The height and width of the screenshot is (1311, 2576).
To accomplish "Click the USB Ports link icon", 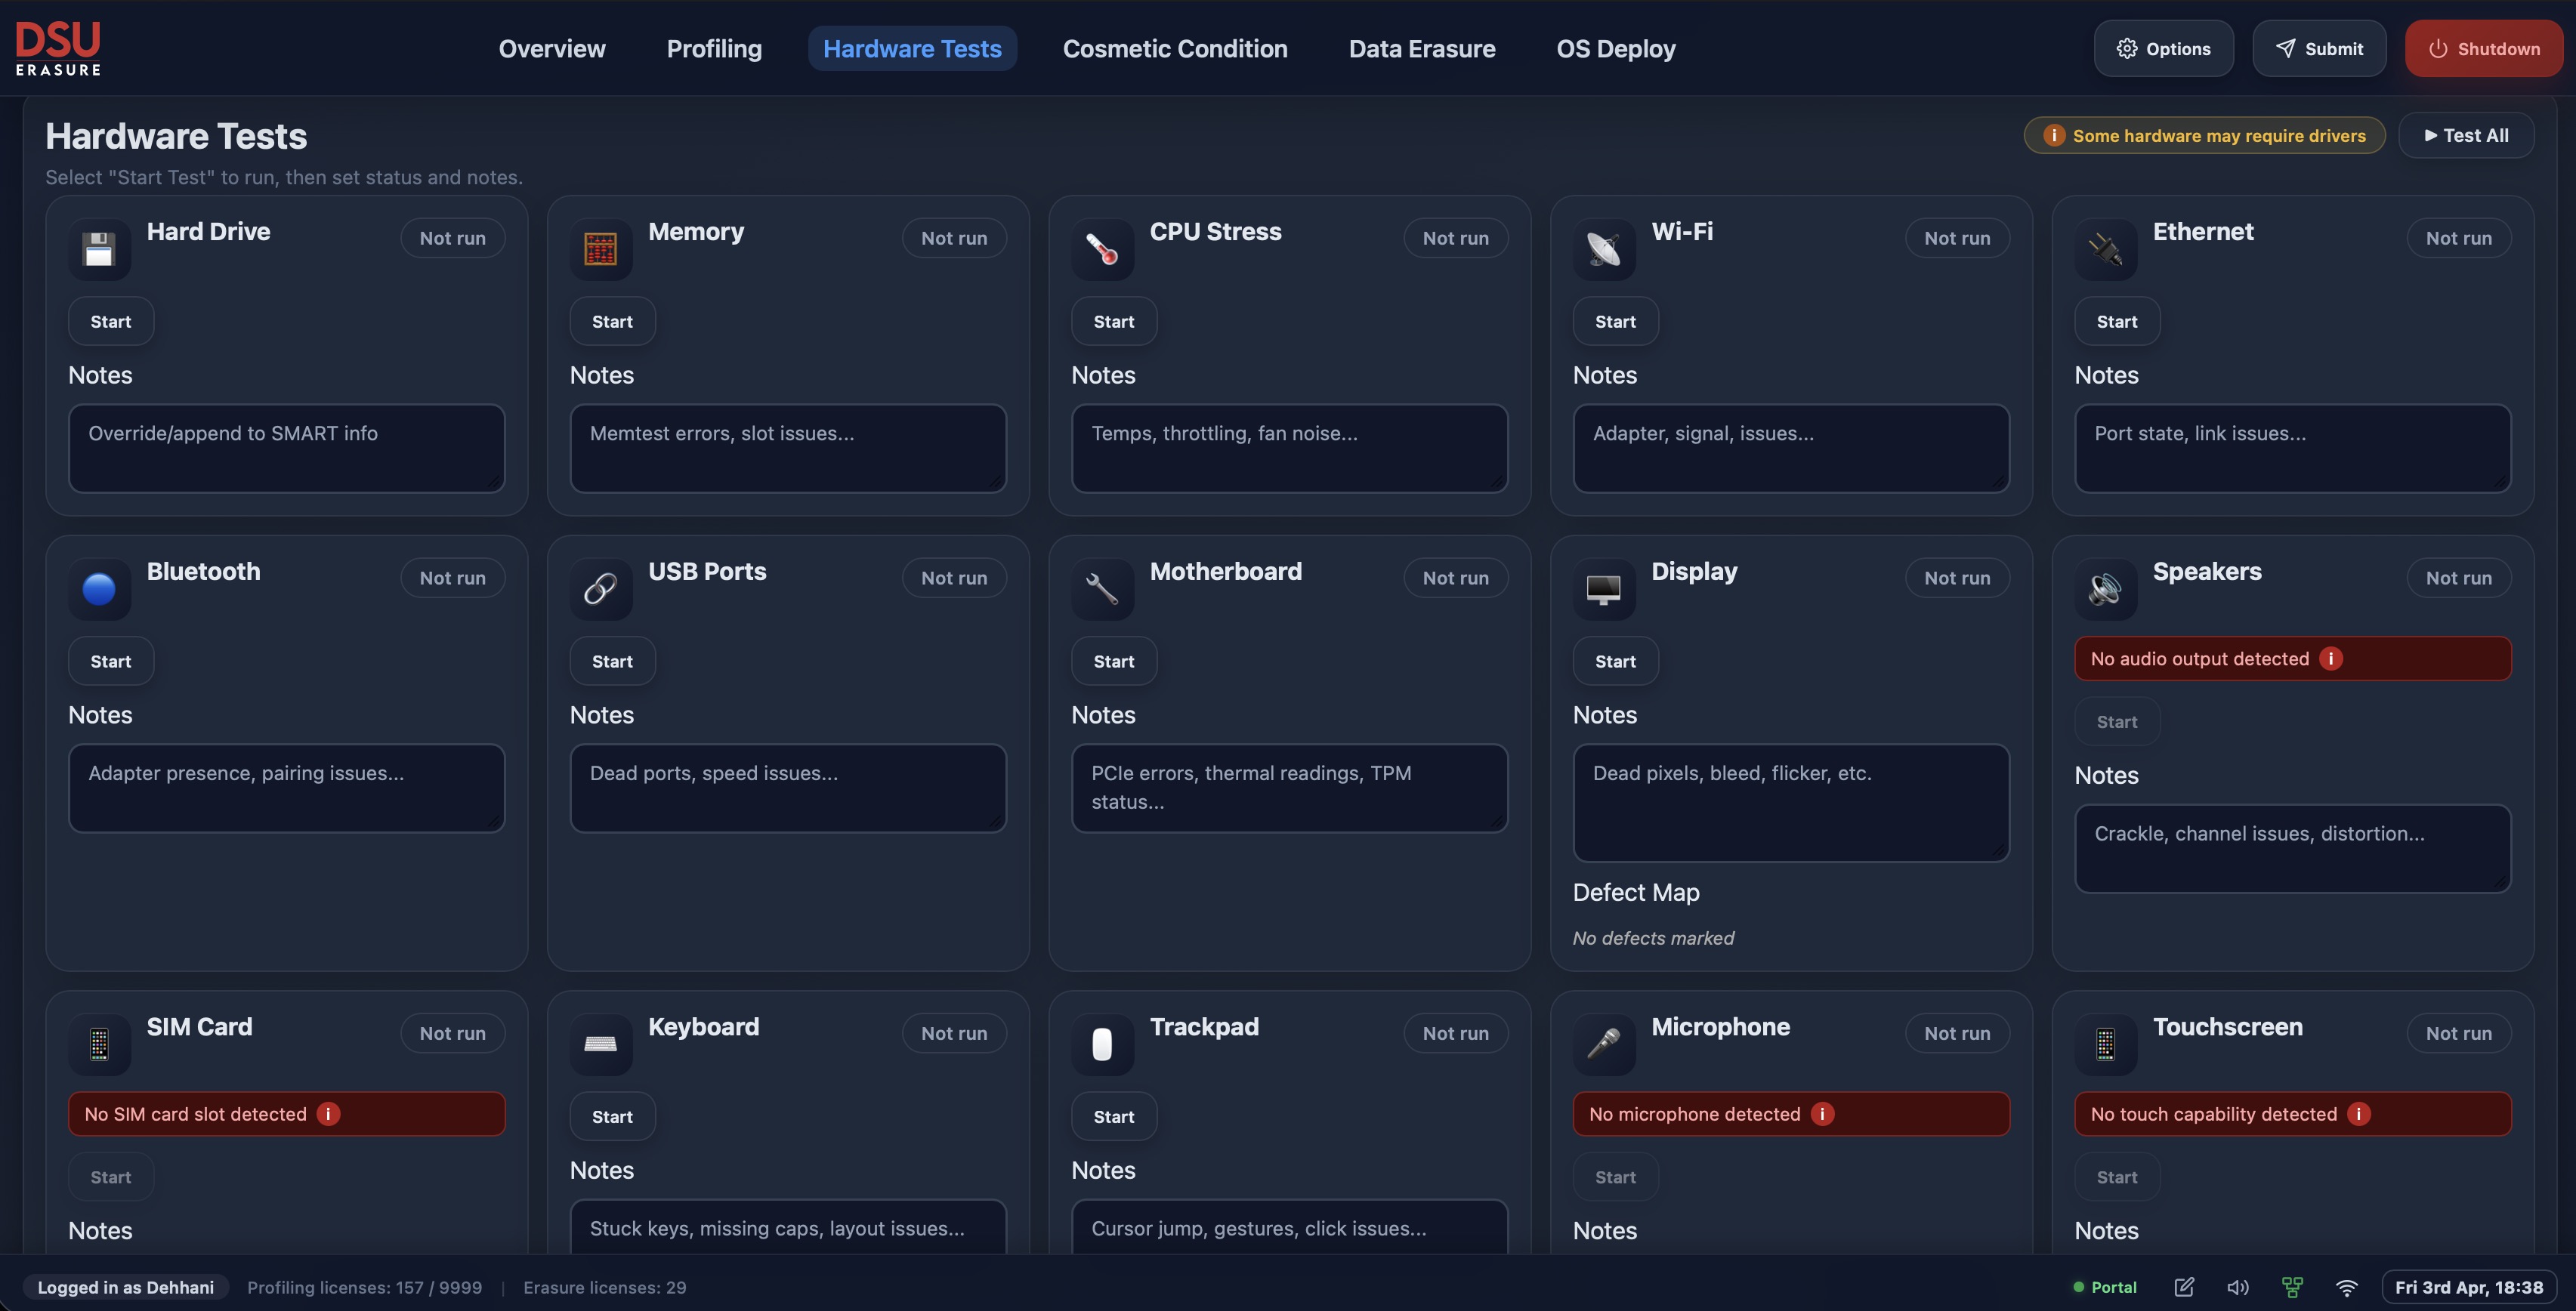I will (x=600, y=589).
